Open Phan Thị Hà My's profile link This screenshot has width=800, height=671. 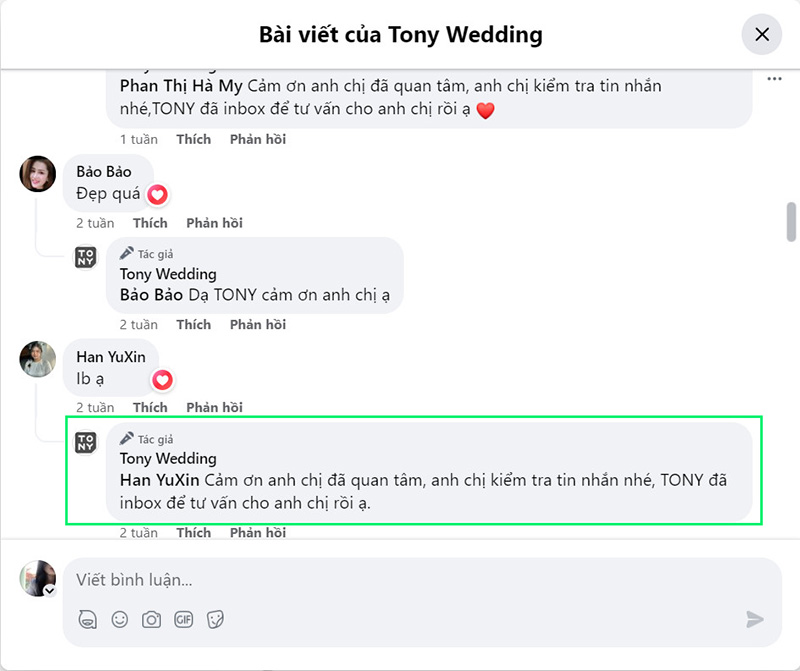(x=181, y=86)
